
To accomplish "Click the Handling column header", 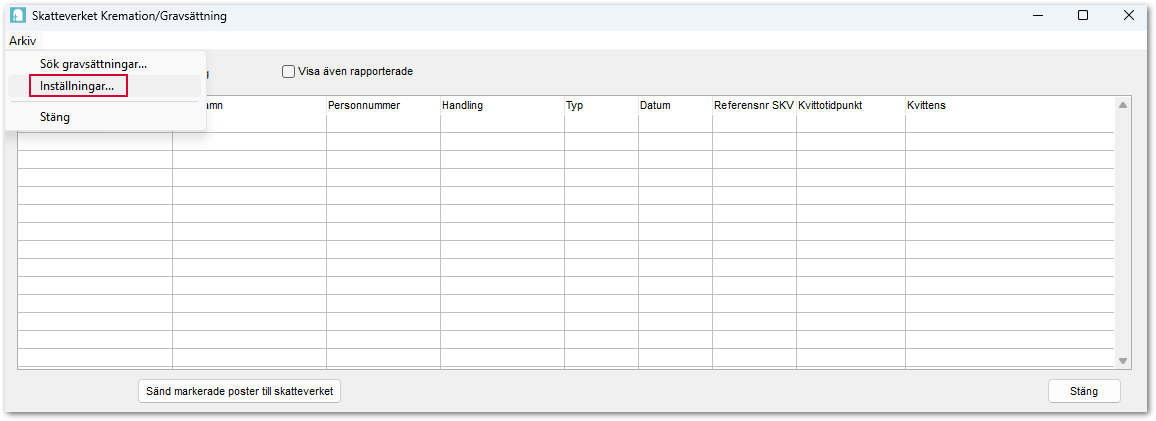I will click(502, 105).
